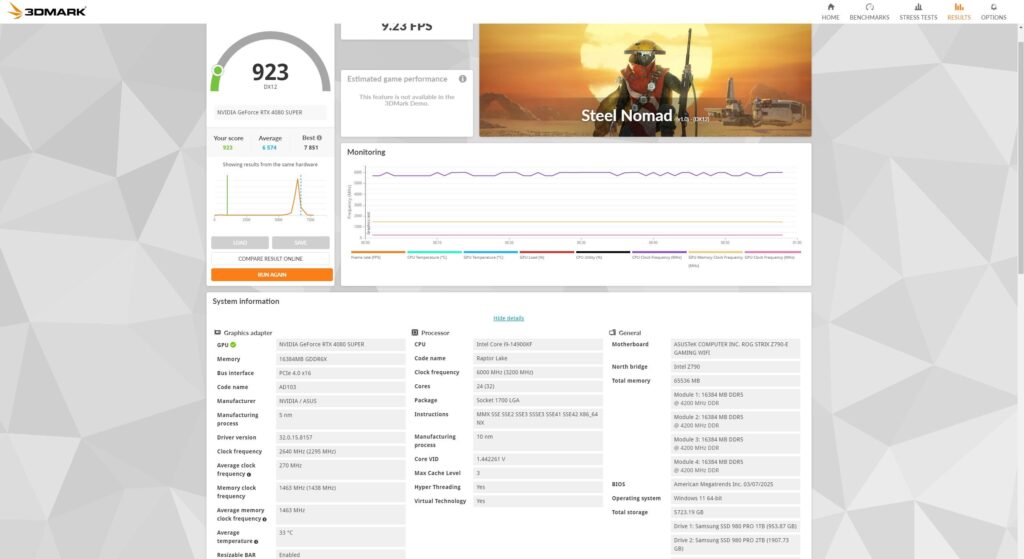Image resolution: width=1024 pixels, height=559 pixels.
Task: Open the Home section
Action: [x=830, y=11]
